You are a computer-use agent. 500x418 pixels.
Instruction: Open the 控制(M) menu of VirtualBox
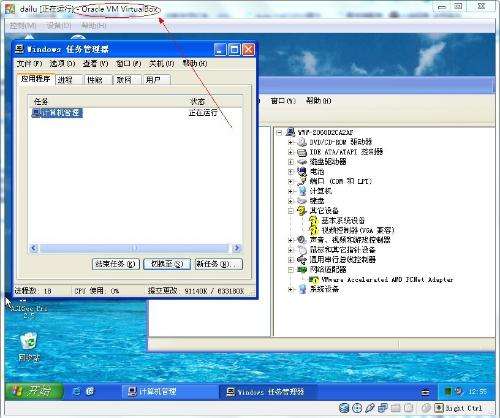point(23,25)
